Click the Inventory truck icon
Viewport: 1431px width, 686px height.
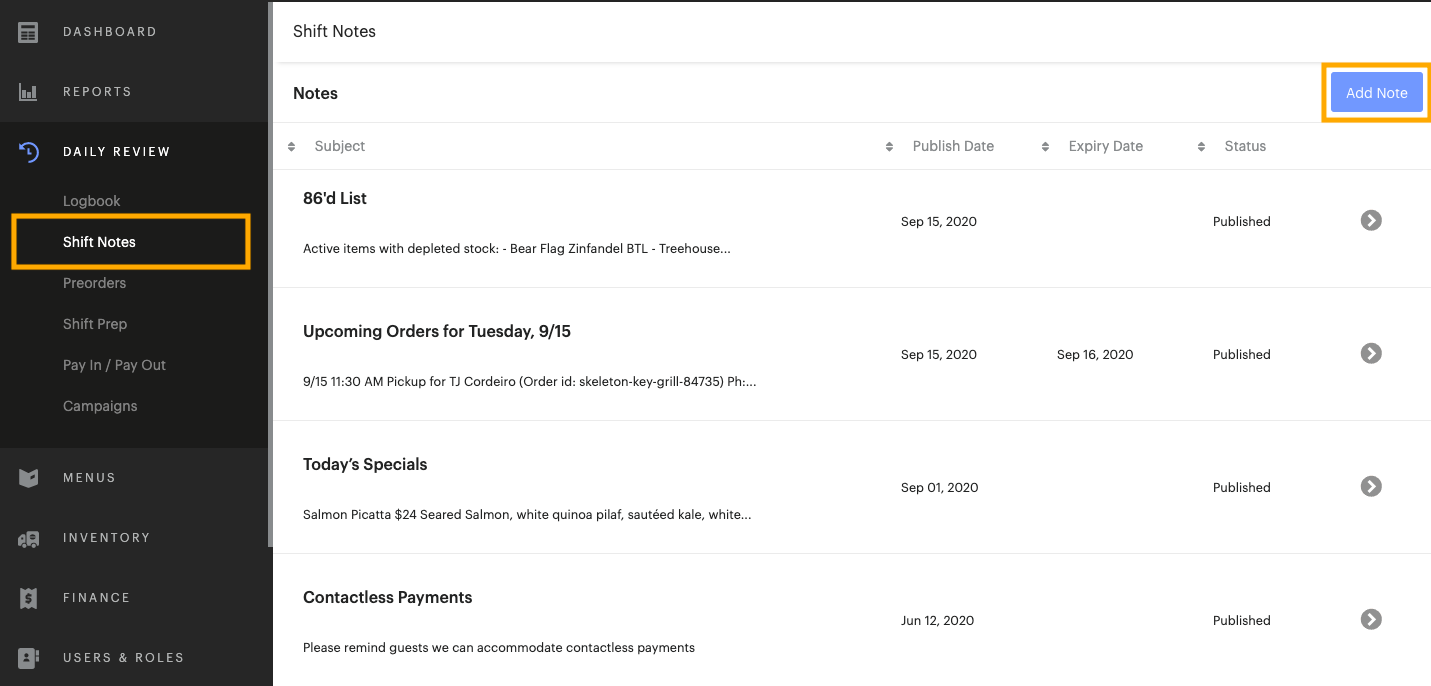[28, 538]
